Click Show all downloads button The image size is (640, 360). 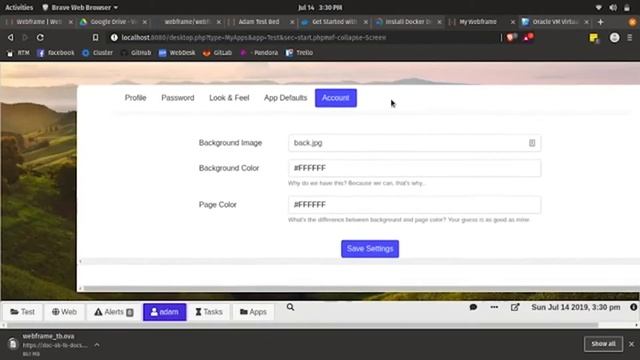point(603,344)
